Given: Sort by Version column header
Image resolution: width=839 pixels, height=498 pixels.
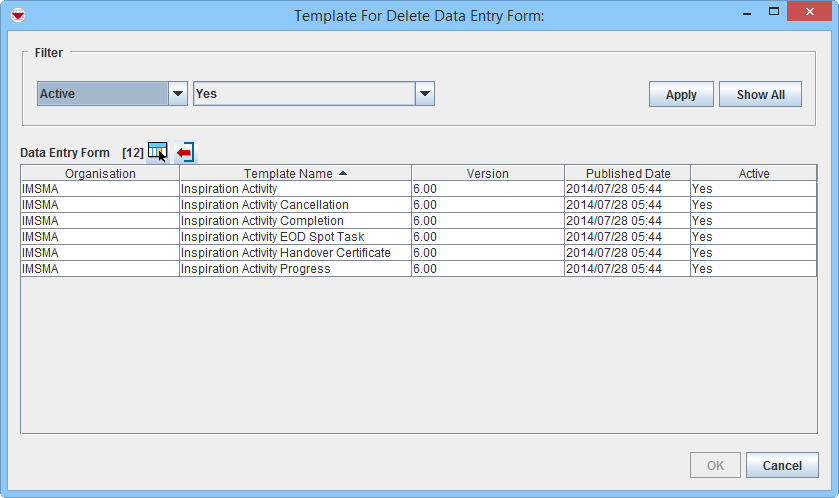Looking at the screenshot, I should point(487,173).
